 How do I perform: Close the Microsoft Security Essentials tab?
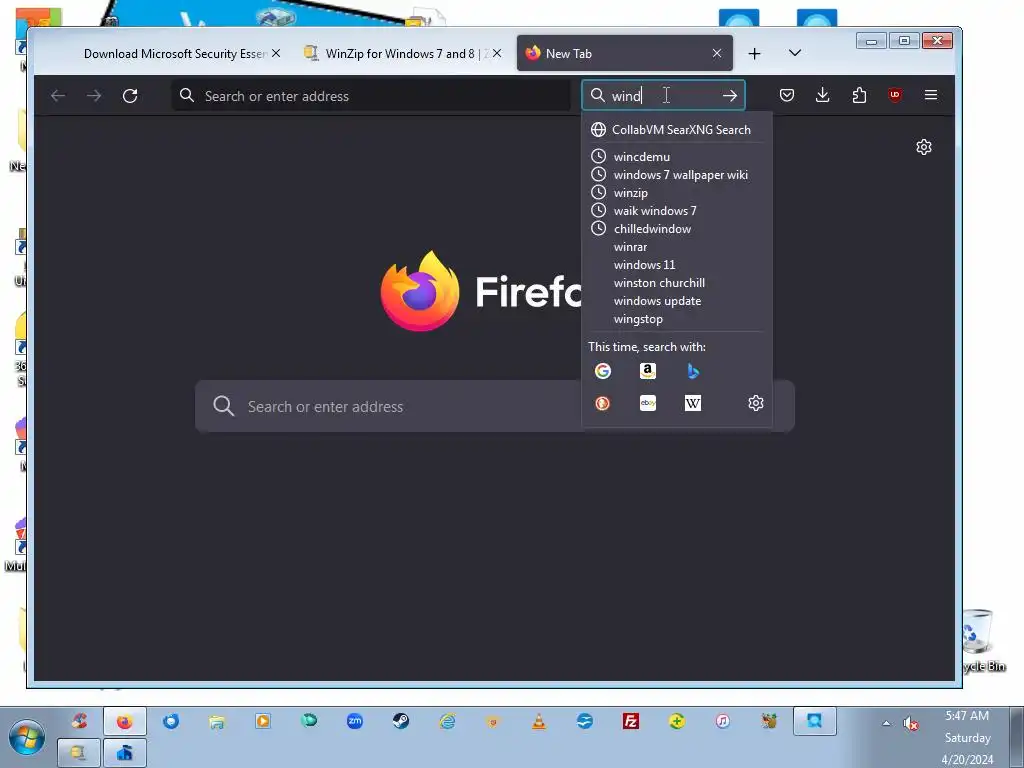click(x=276, y=54)
